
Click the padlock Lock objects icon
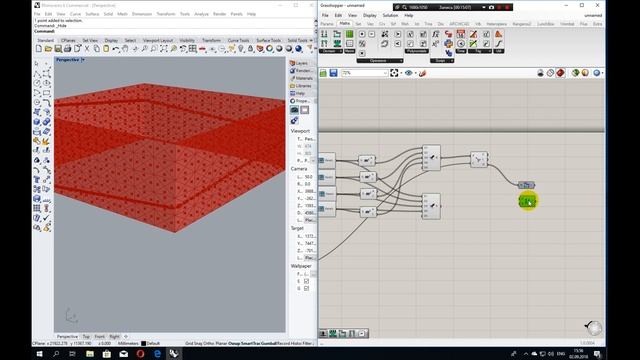coord(250,49)
